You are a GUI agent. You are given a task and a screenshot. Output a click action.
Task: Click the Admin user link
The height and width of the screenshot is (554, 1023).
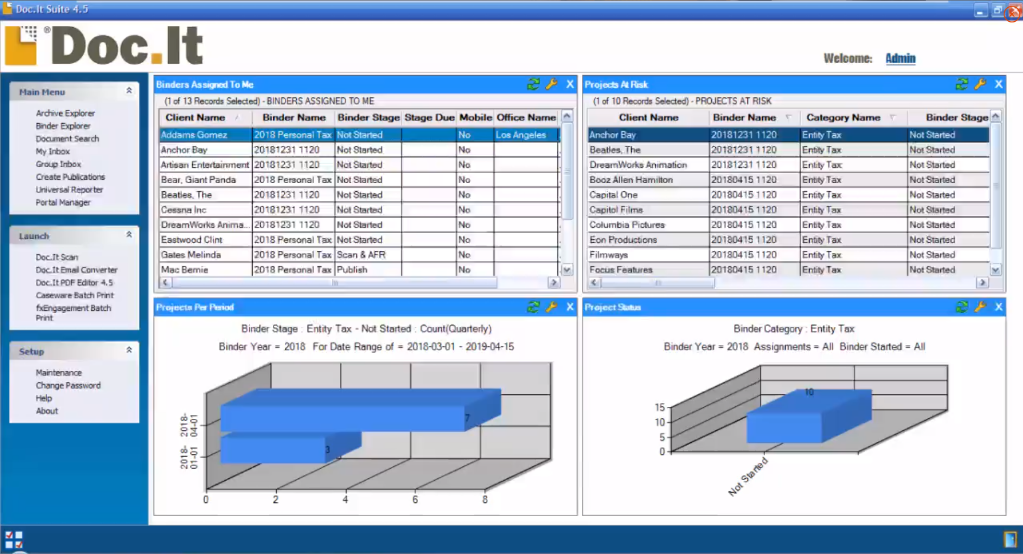pyautogui.click(x=900, y=58)
